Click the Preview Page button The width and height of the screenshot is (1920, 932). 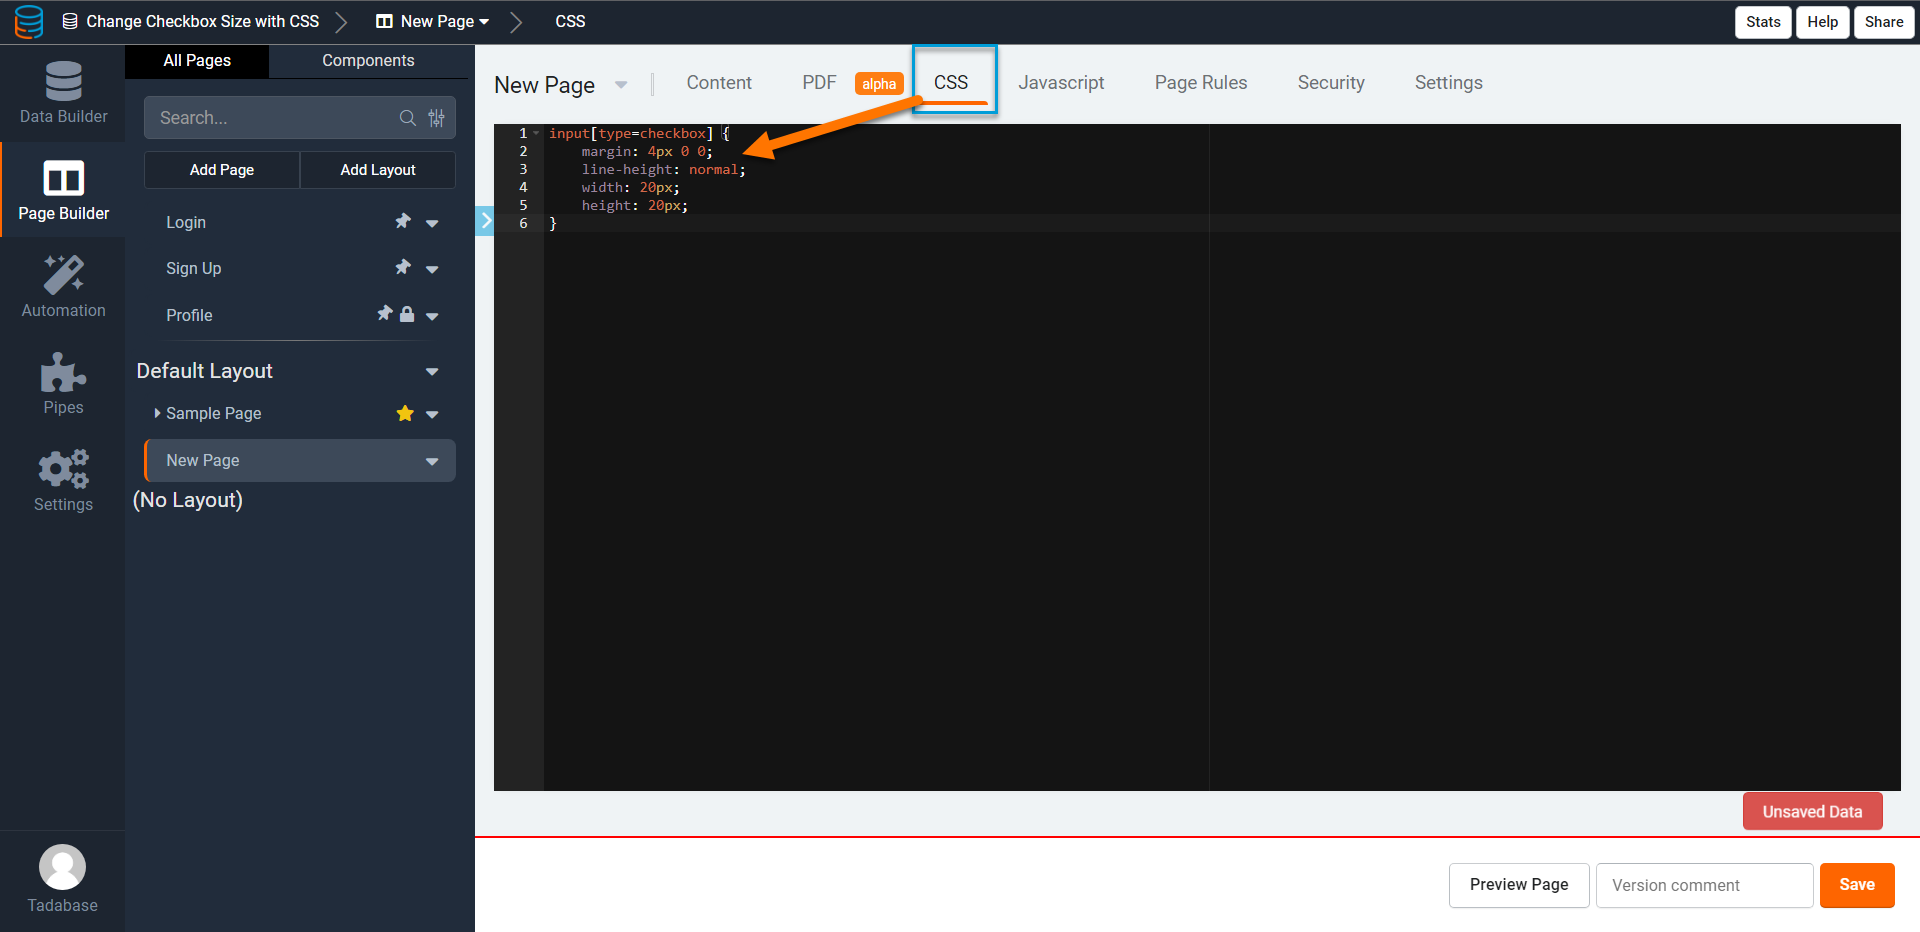pyautogui.click(x=1518, y=885)
